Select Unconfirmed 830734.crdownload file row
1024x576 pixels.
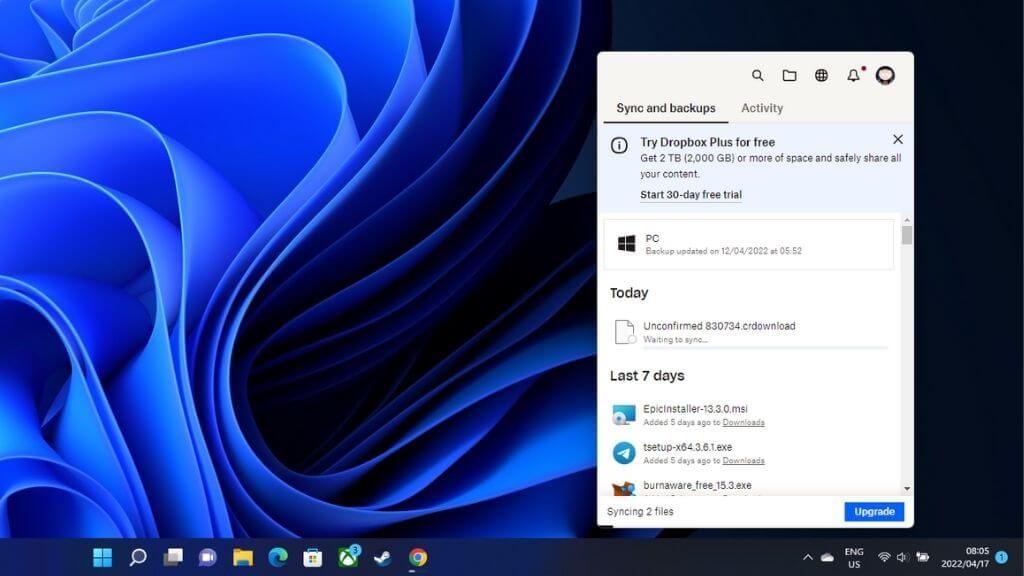coord(749,332)
